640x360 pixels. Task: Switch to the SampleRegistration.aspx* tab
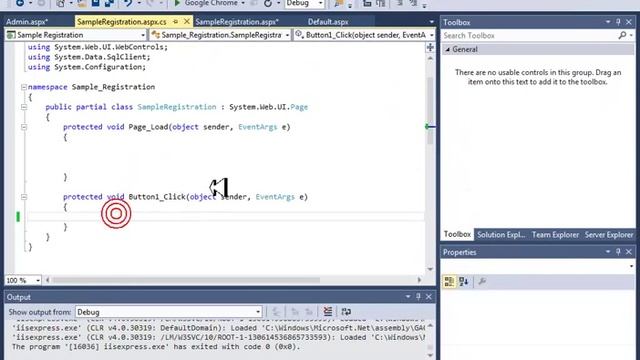tap(237, 22)
